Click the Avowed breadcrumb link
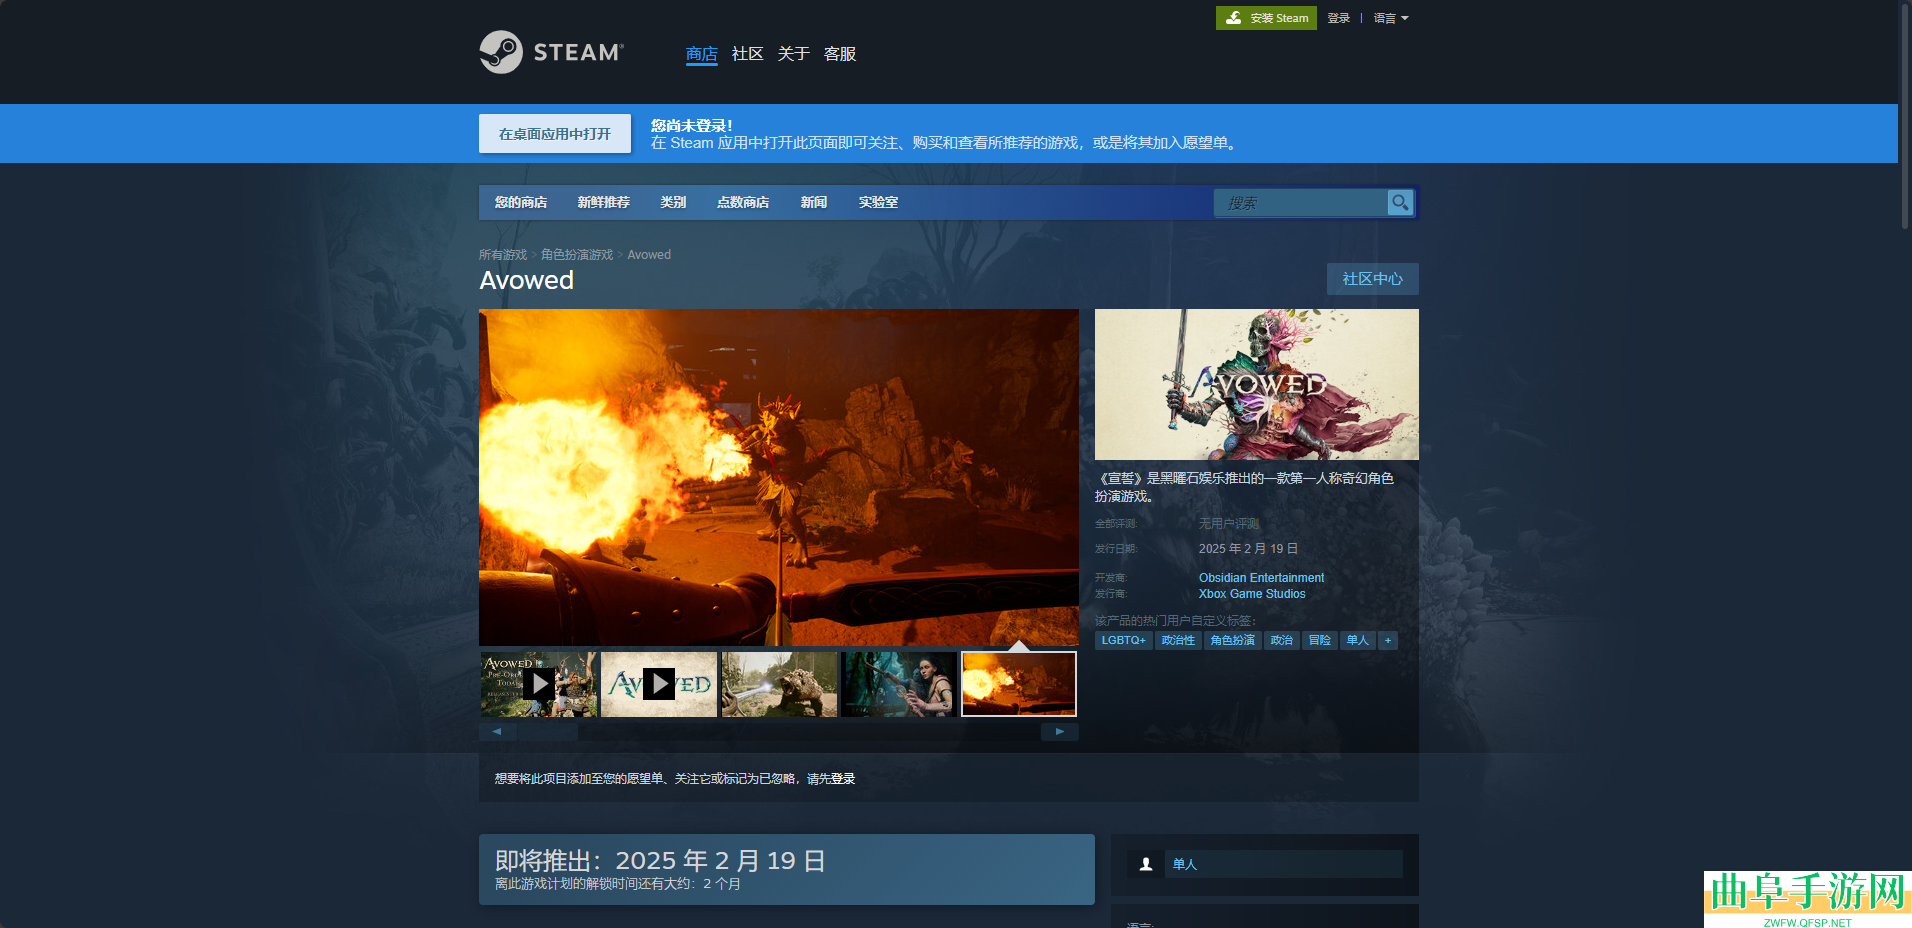 pos(649,255)
